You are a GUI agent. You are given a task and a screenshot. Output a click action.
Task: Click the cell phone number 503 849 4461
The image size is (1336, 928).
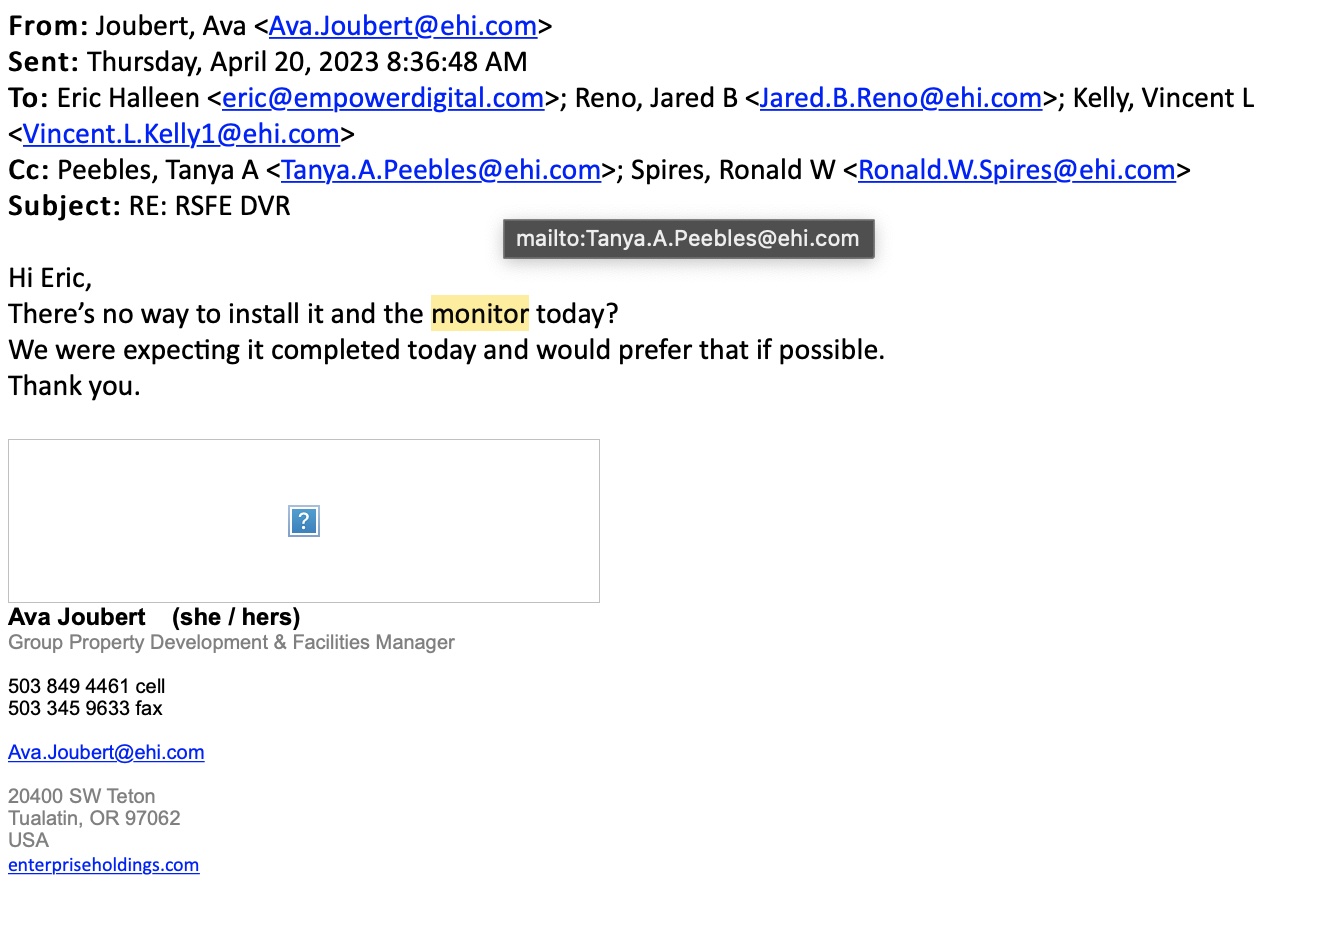tap(69, 686)
